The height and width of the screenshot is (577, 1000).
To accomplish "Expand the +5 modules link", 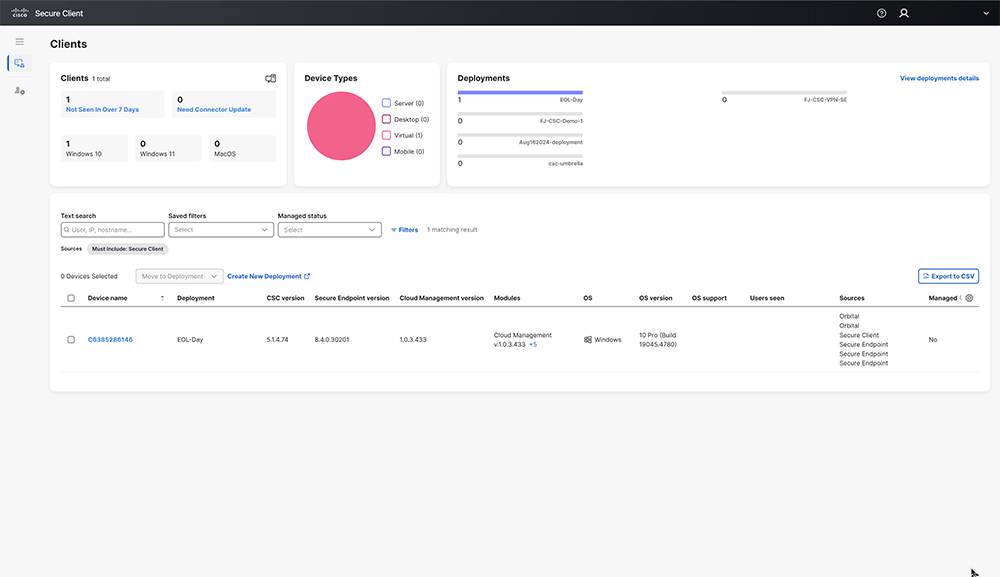I will [533, 344].
